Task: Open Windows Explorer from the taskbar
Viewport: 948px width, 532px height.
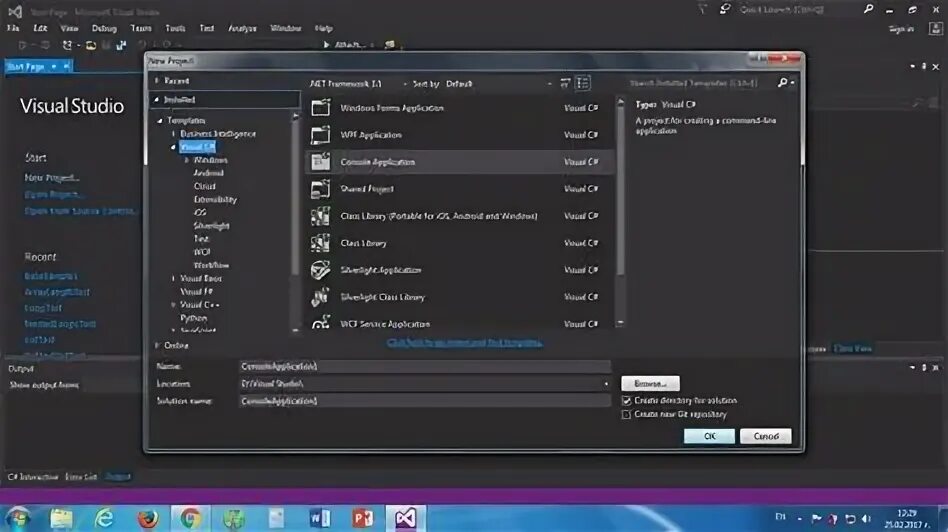Action: 61,518
